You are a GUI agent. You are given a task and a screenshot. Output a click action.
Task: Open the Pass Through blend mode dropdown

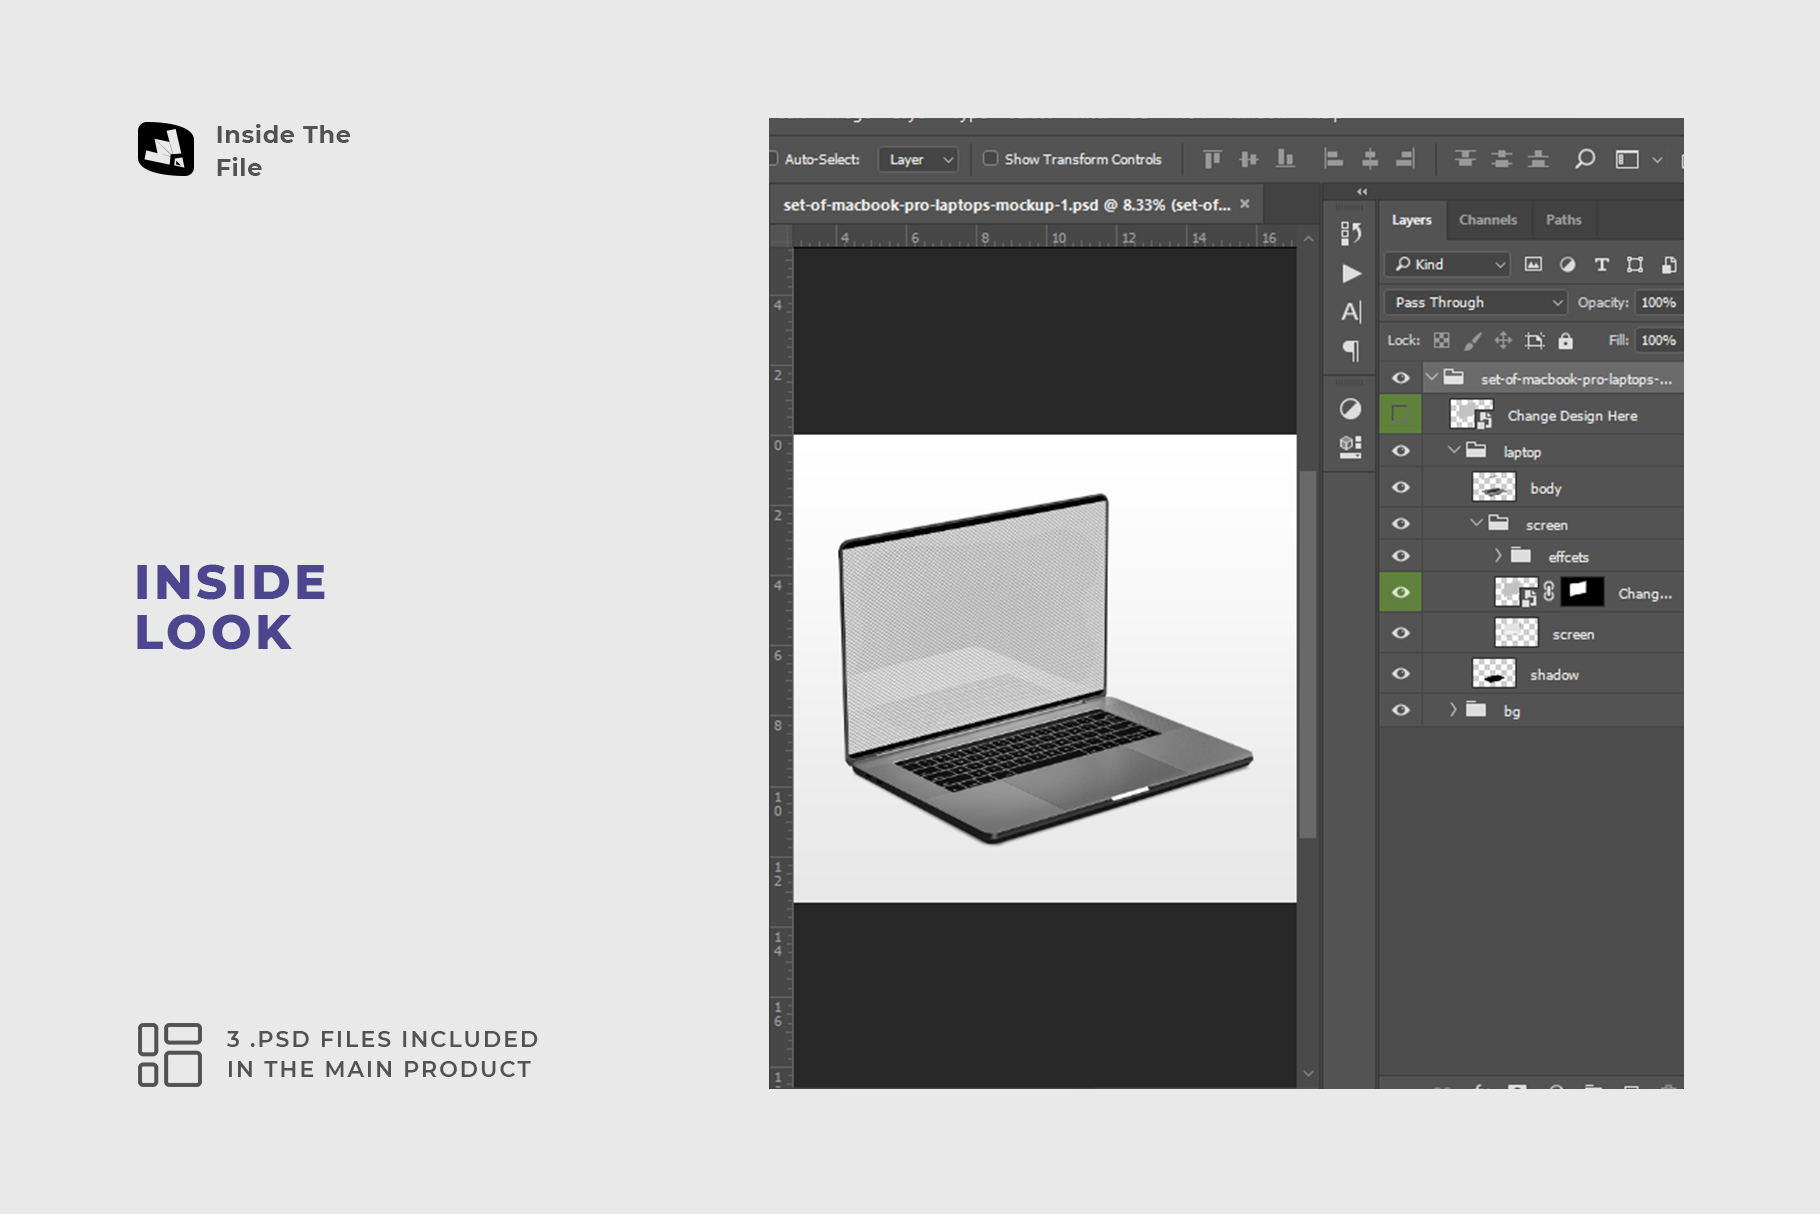1476,302
